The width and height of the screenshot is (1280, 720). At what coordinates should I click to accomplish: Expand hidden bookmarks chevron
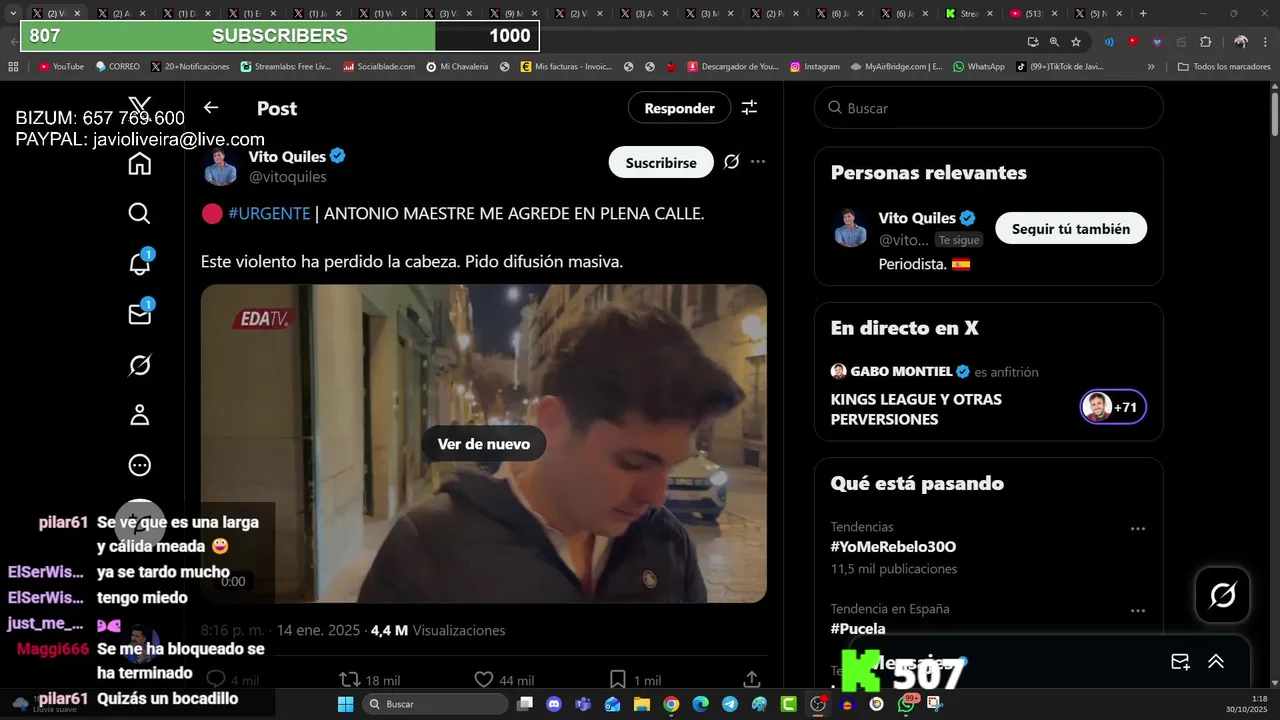coord(1151,67)
